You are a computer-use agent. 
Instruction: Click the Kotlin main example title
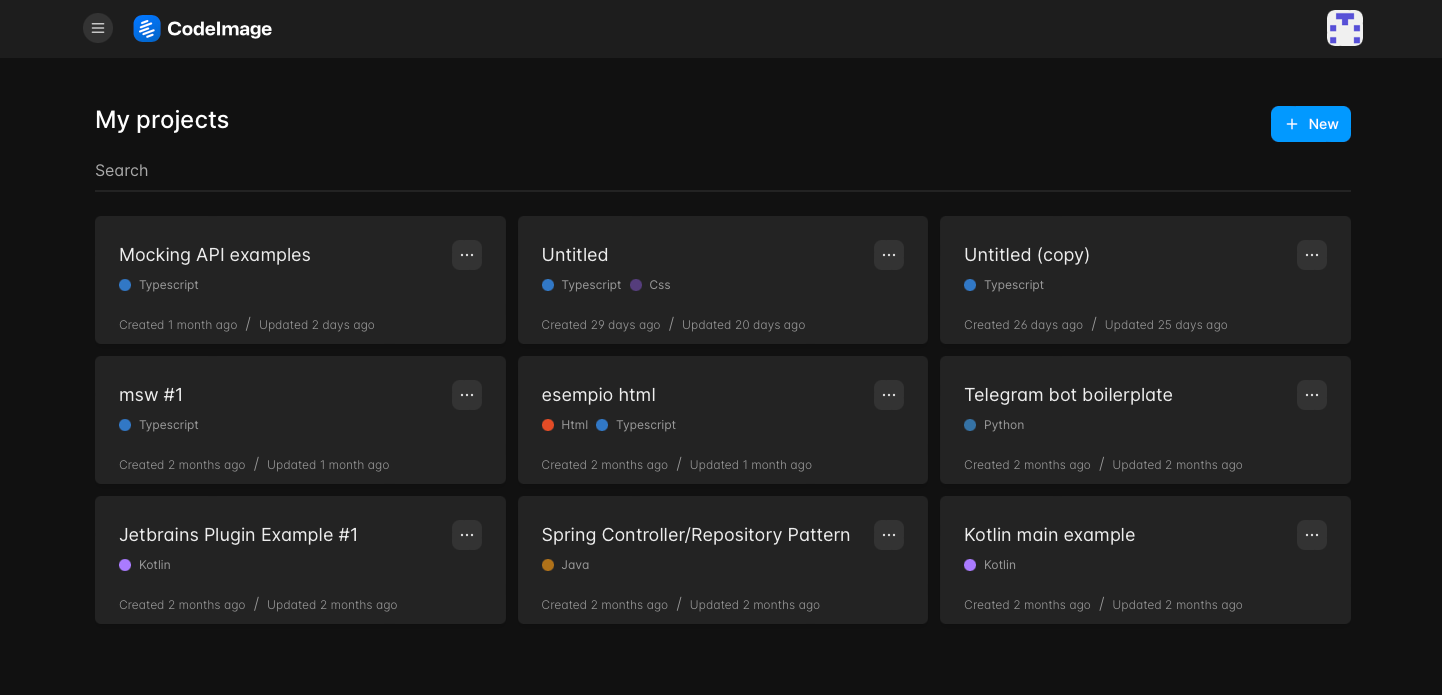pyautogui.click(x=1049, y=535)
